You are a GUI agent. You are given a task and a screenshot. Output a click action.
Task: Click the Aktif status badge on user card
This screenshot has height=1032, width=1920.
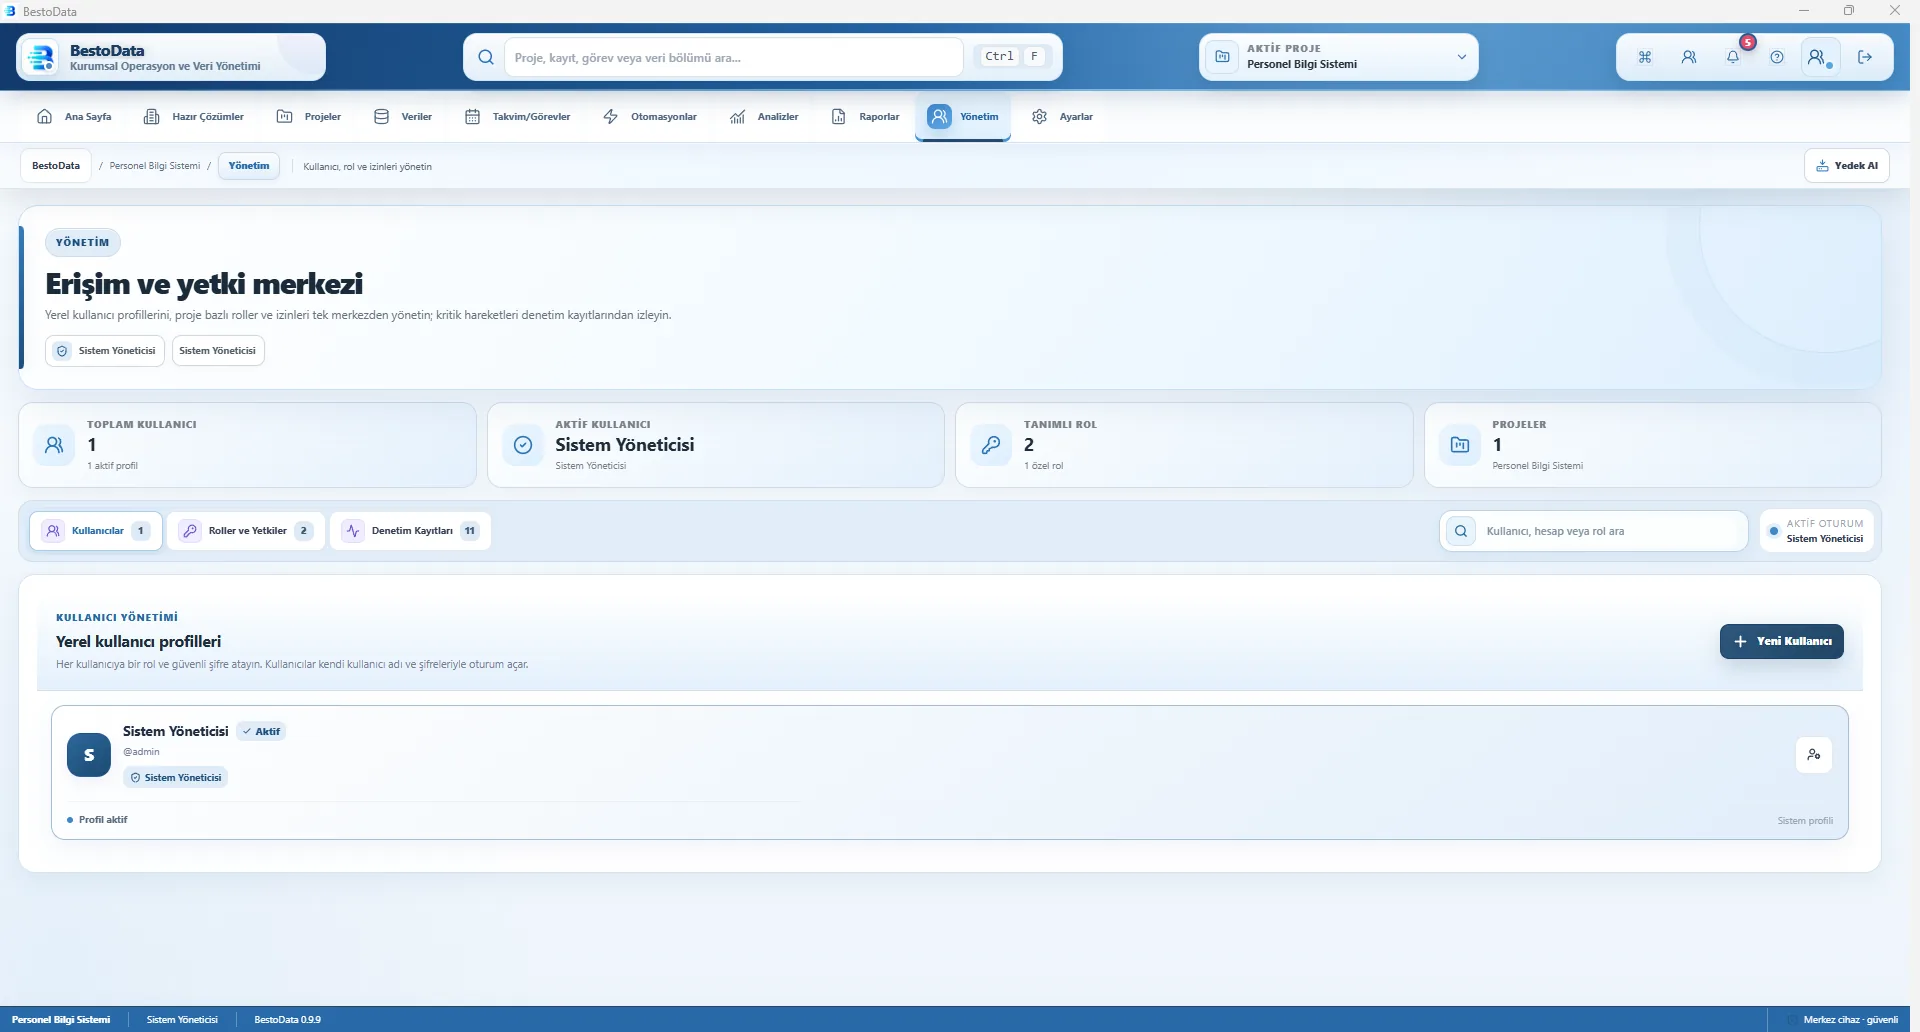point(262,731)
